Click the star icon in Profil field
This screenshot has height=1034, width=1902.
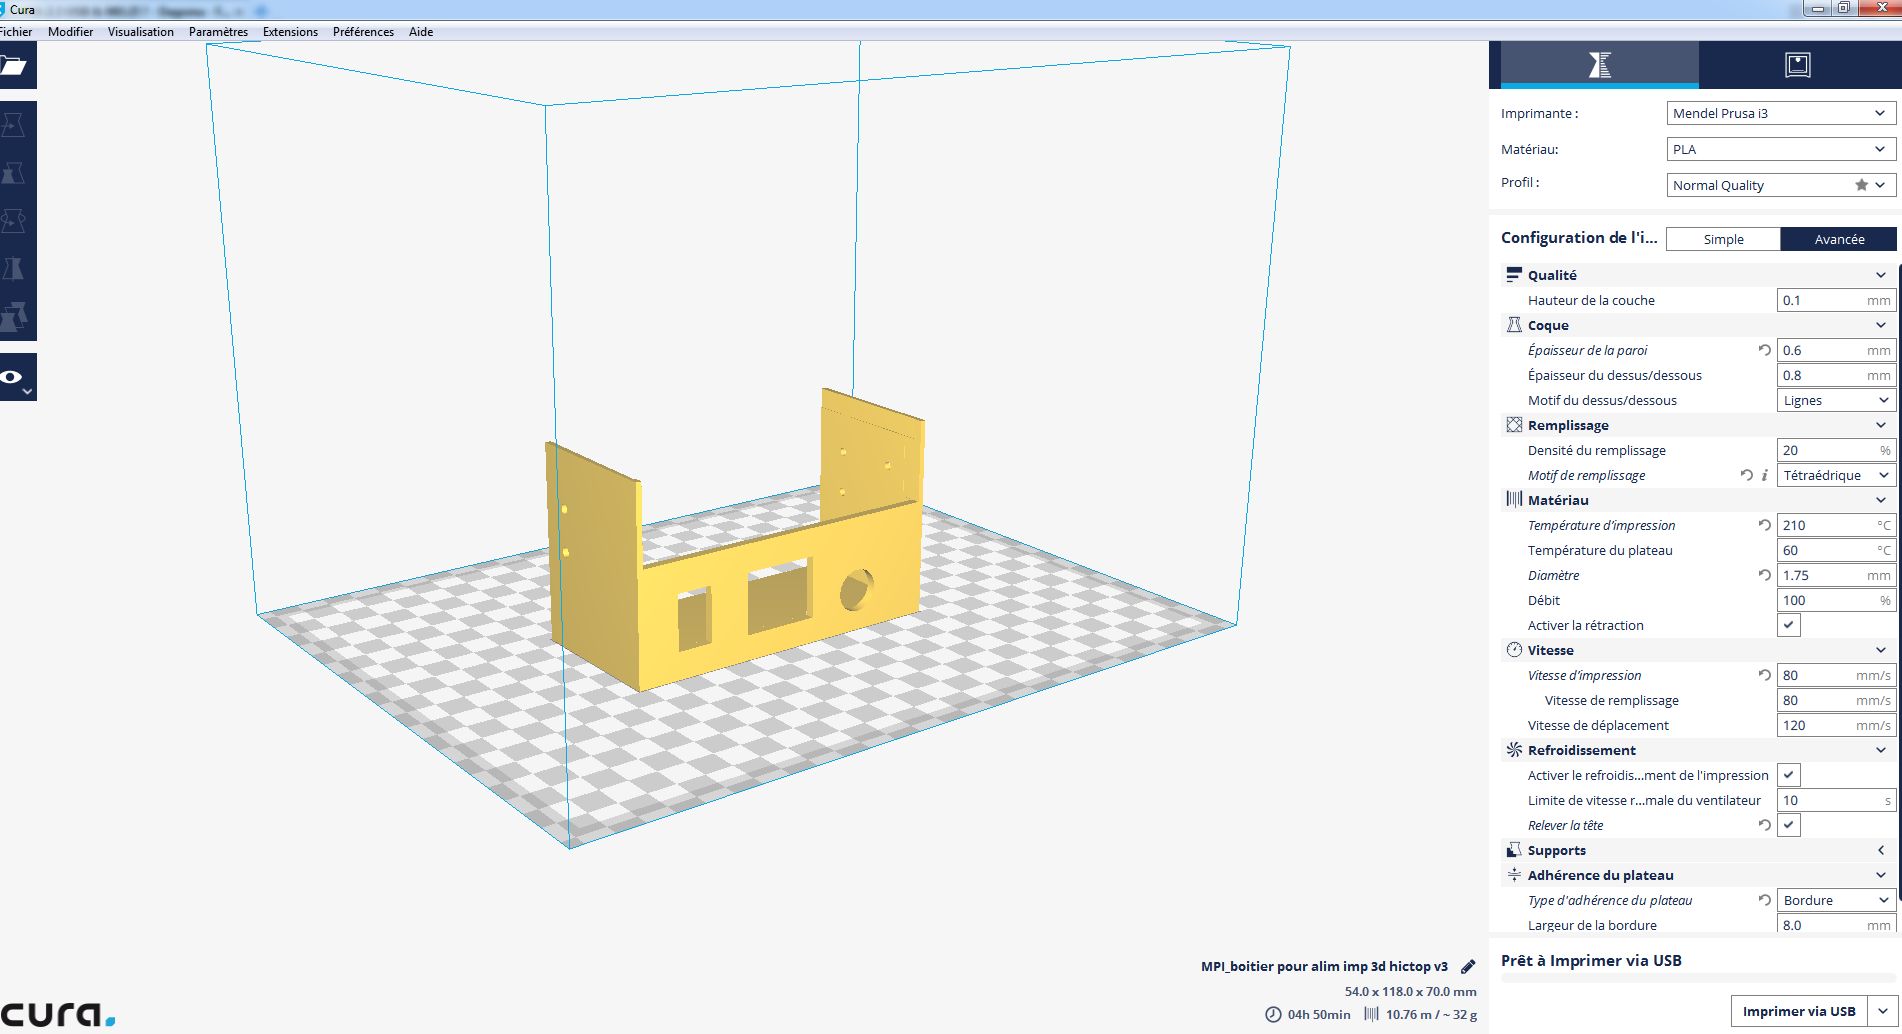1861,185
